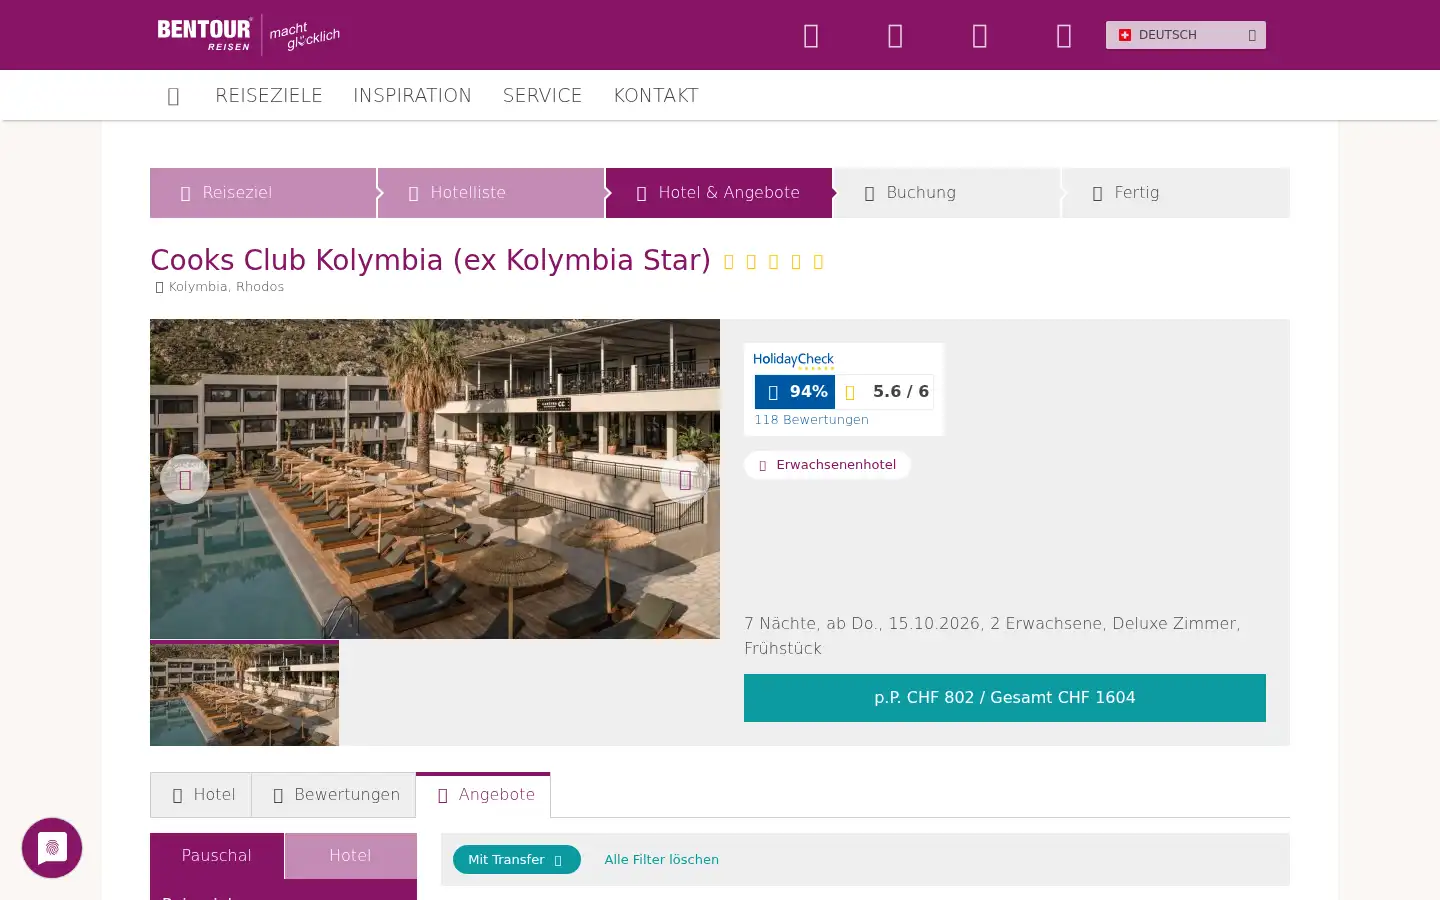
Task: Open the 118 Bewertungen link
Action: 811,420
